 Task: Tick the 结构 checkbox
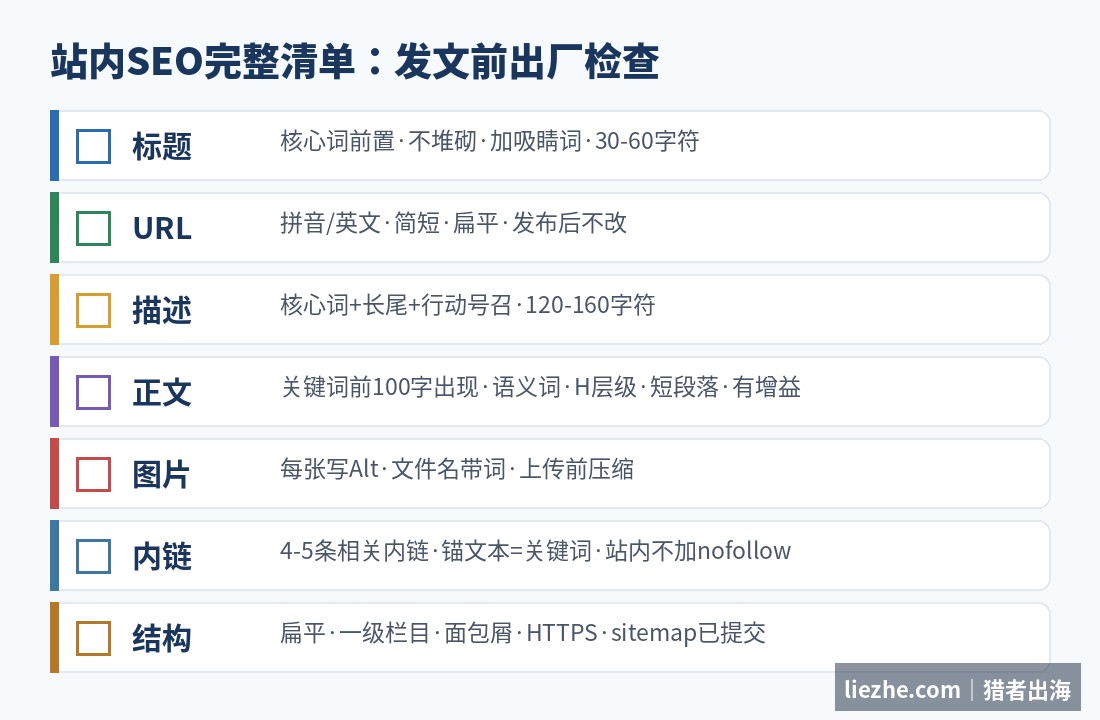point(93,639)
